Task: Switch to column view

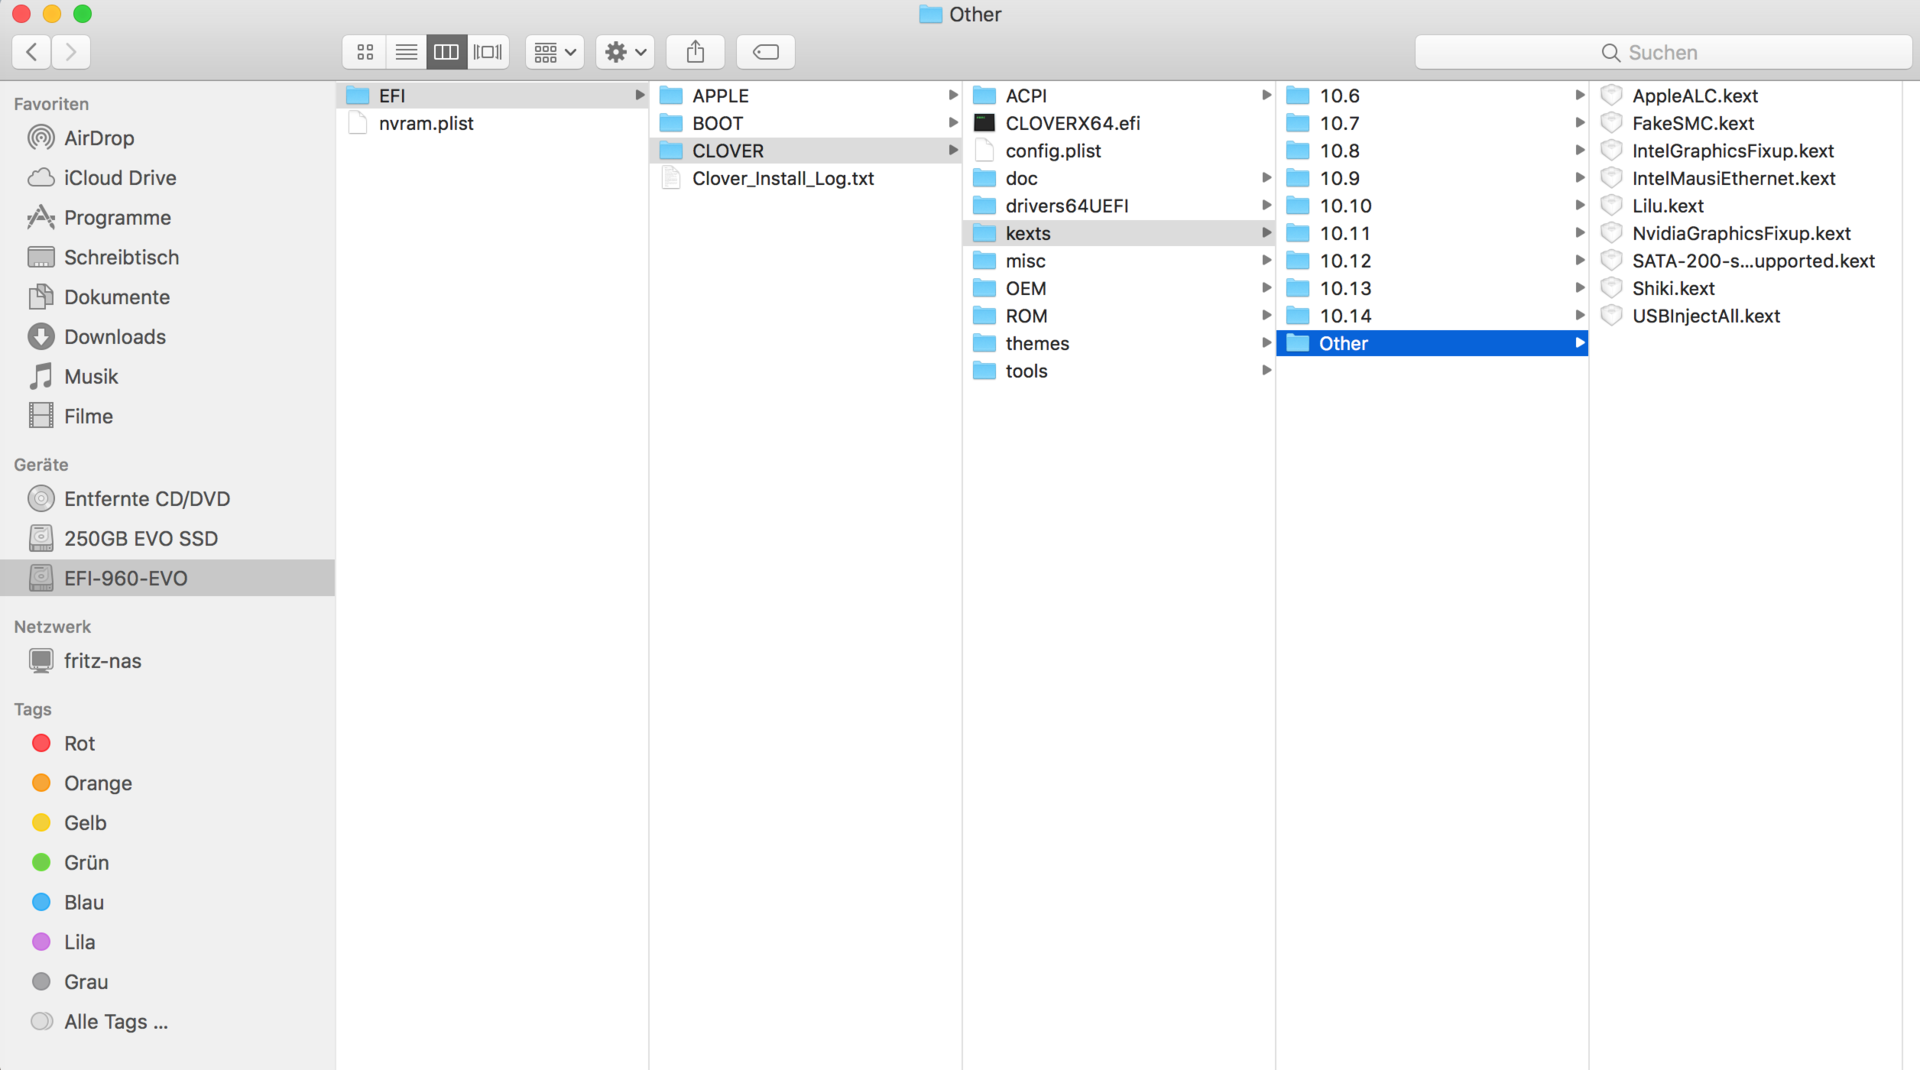Action: point(447,52)
